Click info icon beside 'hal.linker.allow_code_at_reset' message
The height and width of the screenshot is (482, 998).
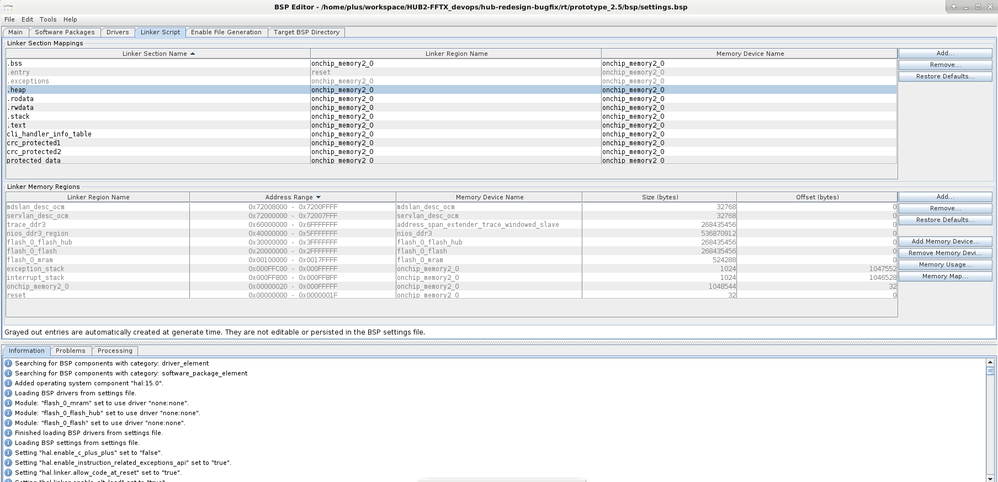pyautogui.click(x=8, y=472)
